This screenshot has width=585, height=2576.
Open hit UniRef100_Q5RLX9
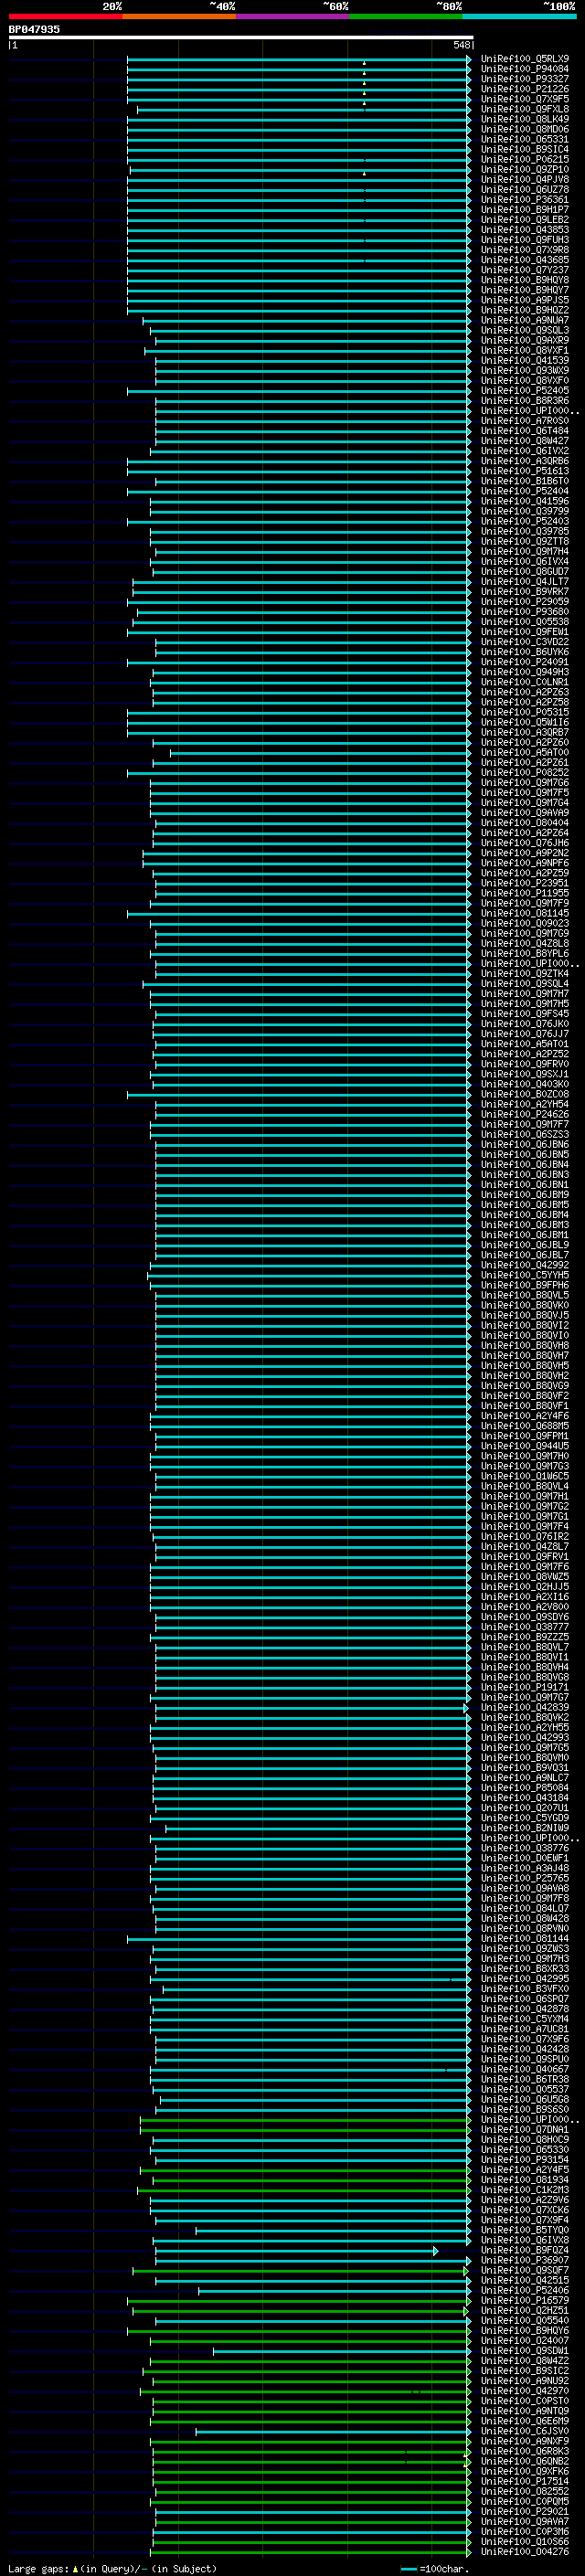[x=524, y=59]
